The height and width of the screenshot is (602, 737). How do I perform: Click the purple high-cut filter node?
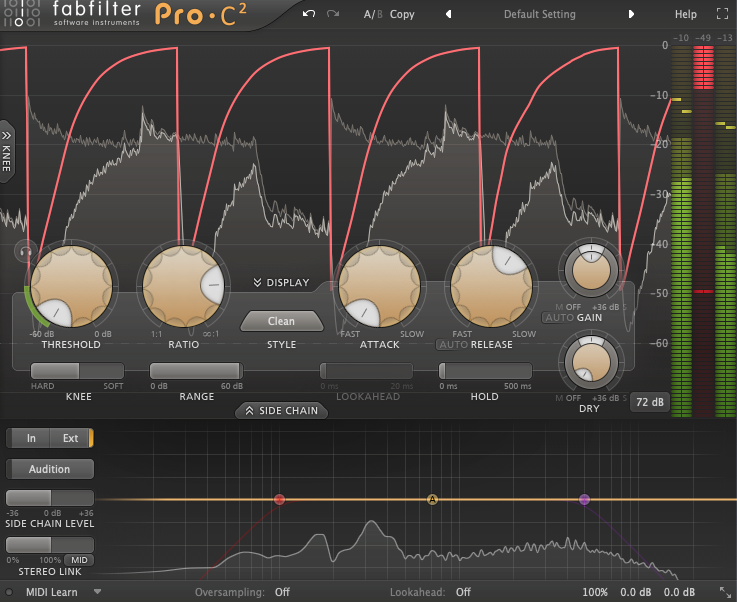584,499
